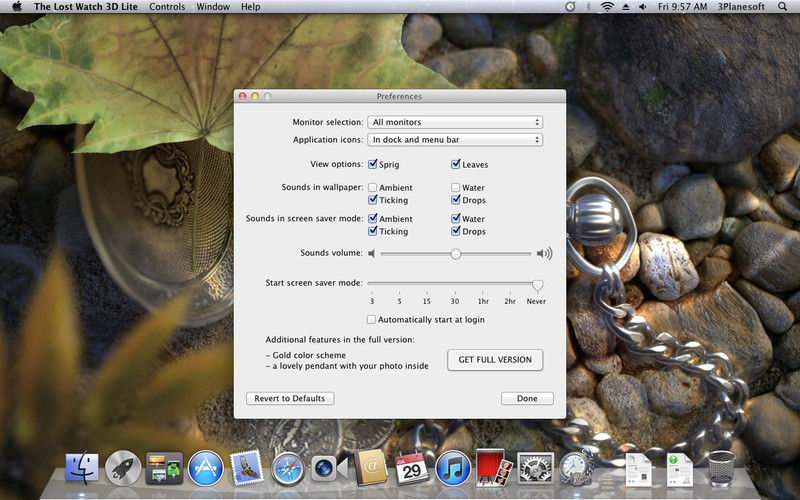Open Address Book icon in dock

click(x=371, y=467)
